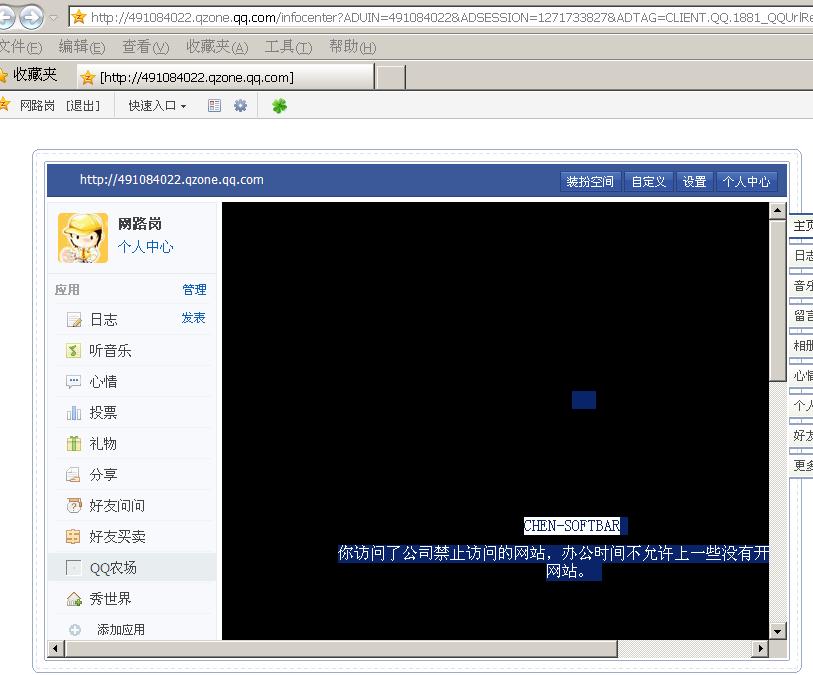This screenshot has height=675, width=813.
Task: Click the 日志 notebook icon
Action: 74,319
